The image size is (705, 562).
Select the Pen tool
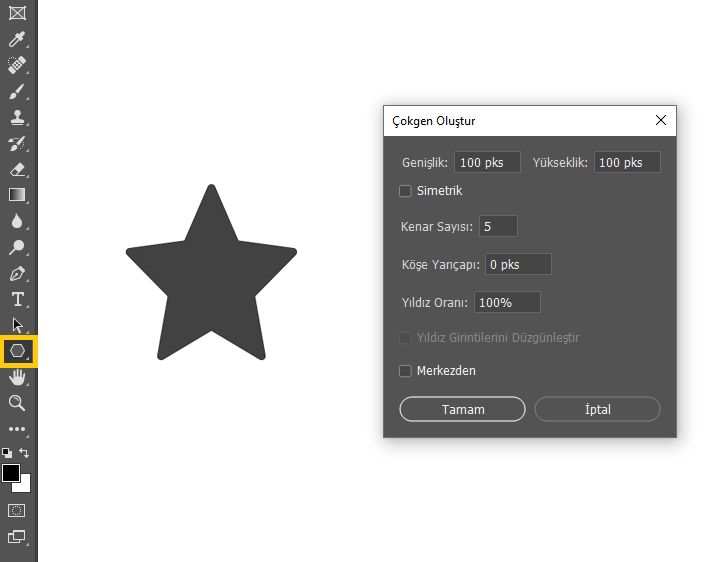pos(17,273)
